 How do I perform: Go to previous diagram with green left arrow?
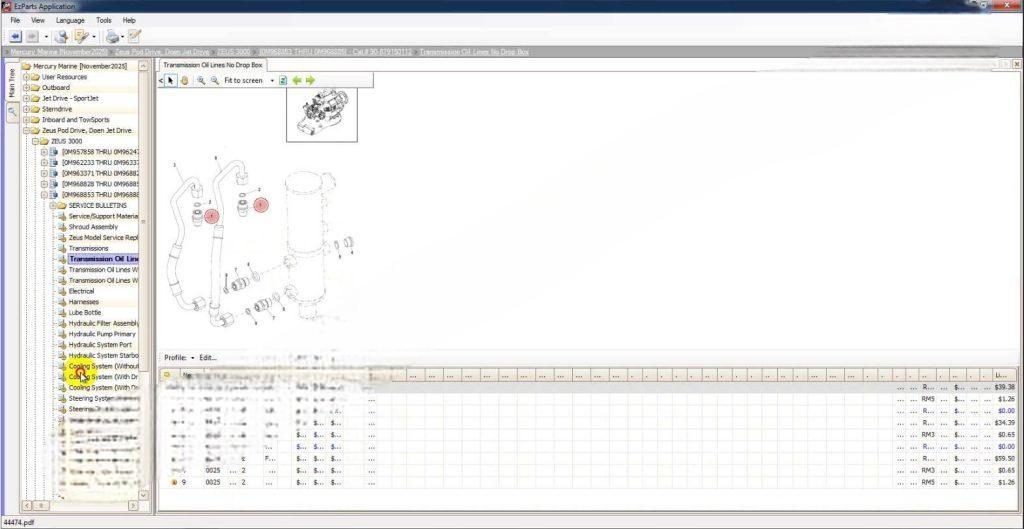tap(297, 80)
